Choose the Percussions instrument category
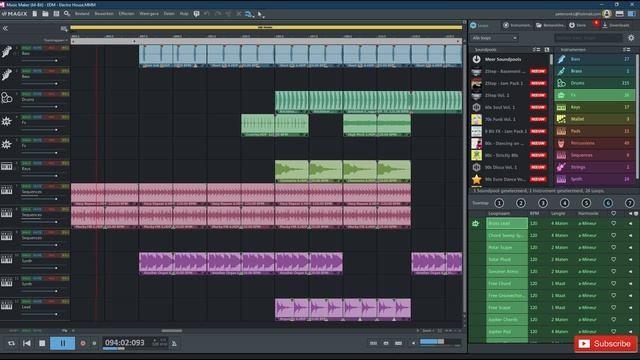The height and width of the screenshot is (360, 640). 595,143
